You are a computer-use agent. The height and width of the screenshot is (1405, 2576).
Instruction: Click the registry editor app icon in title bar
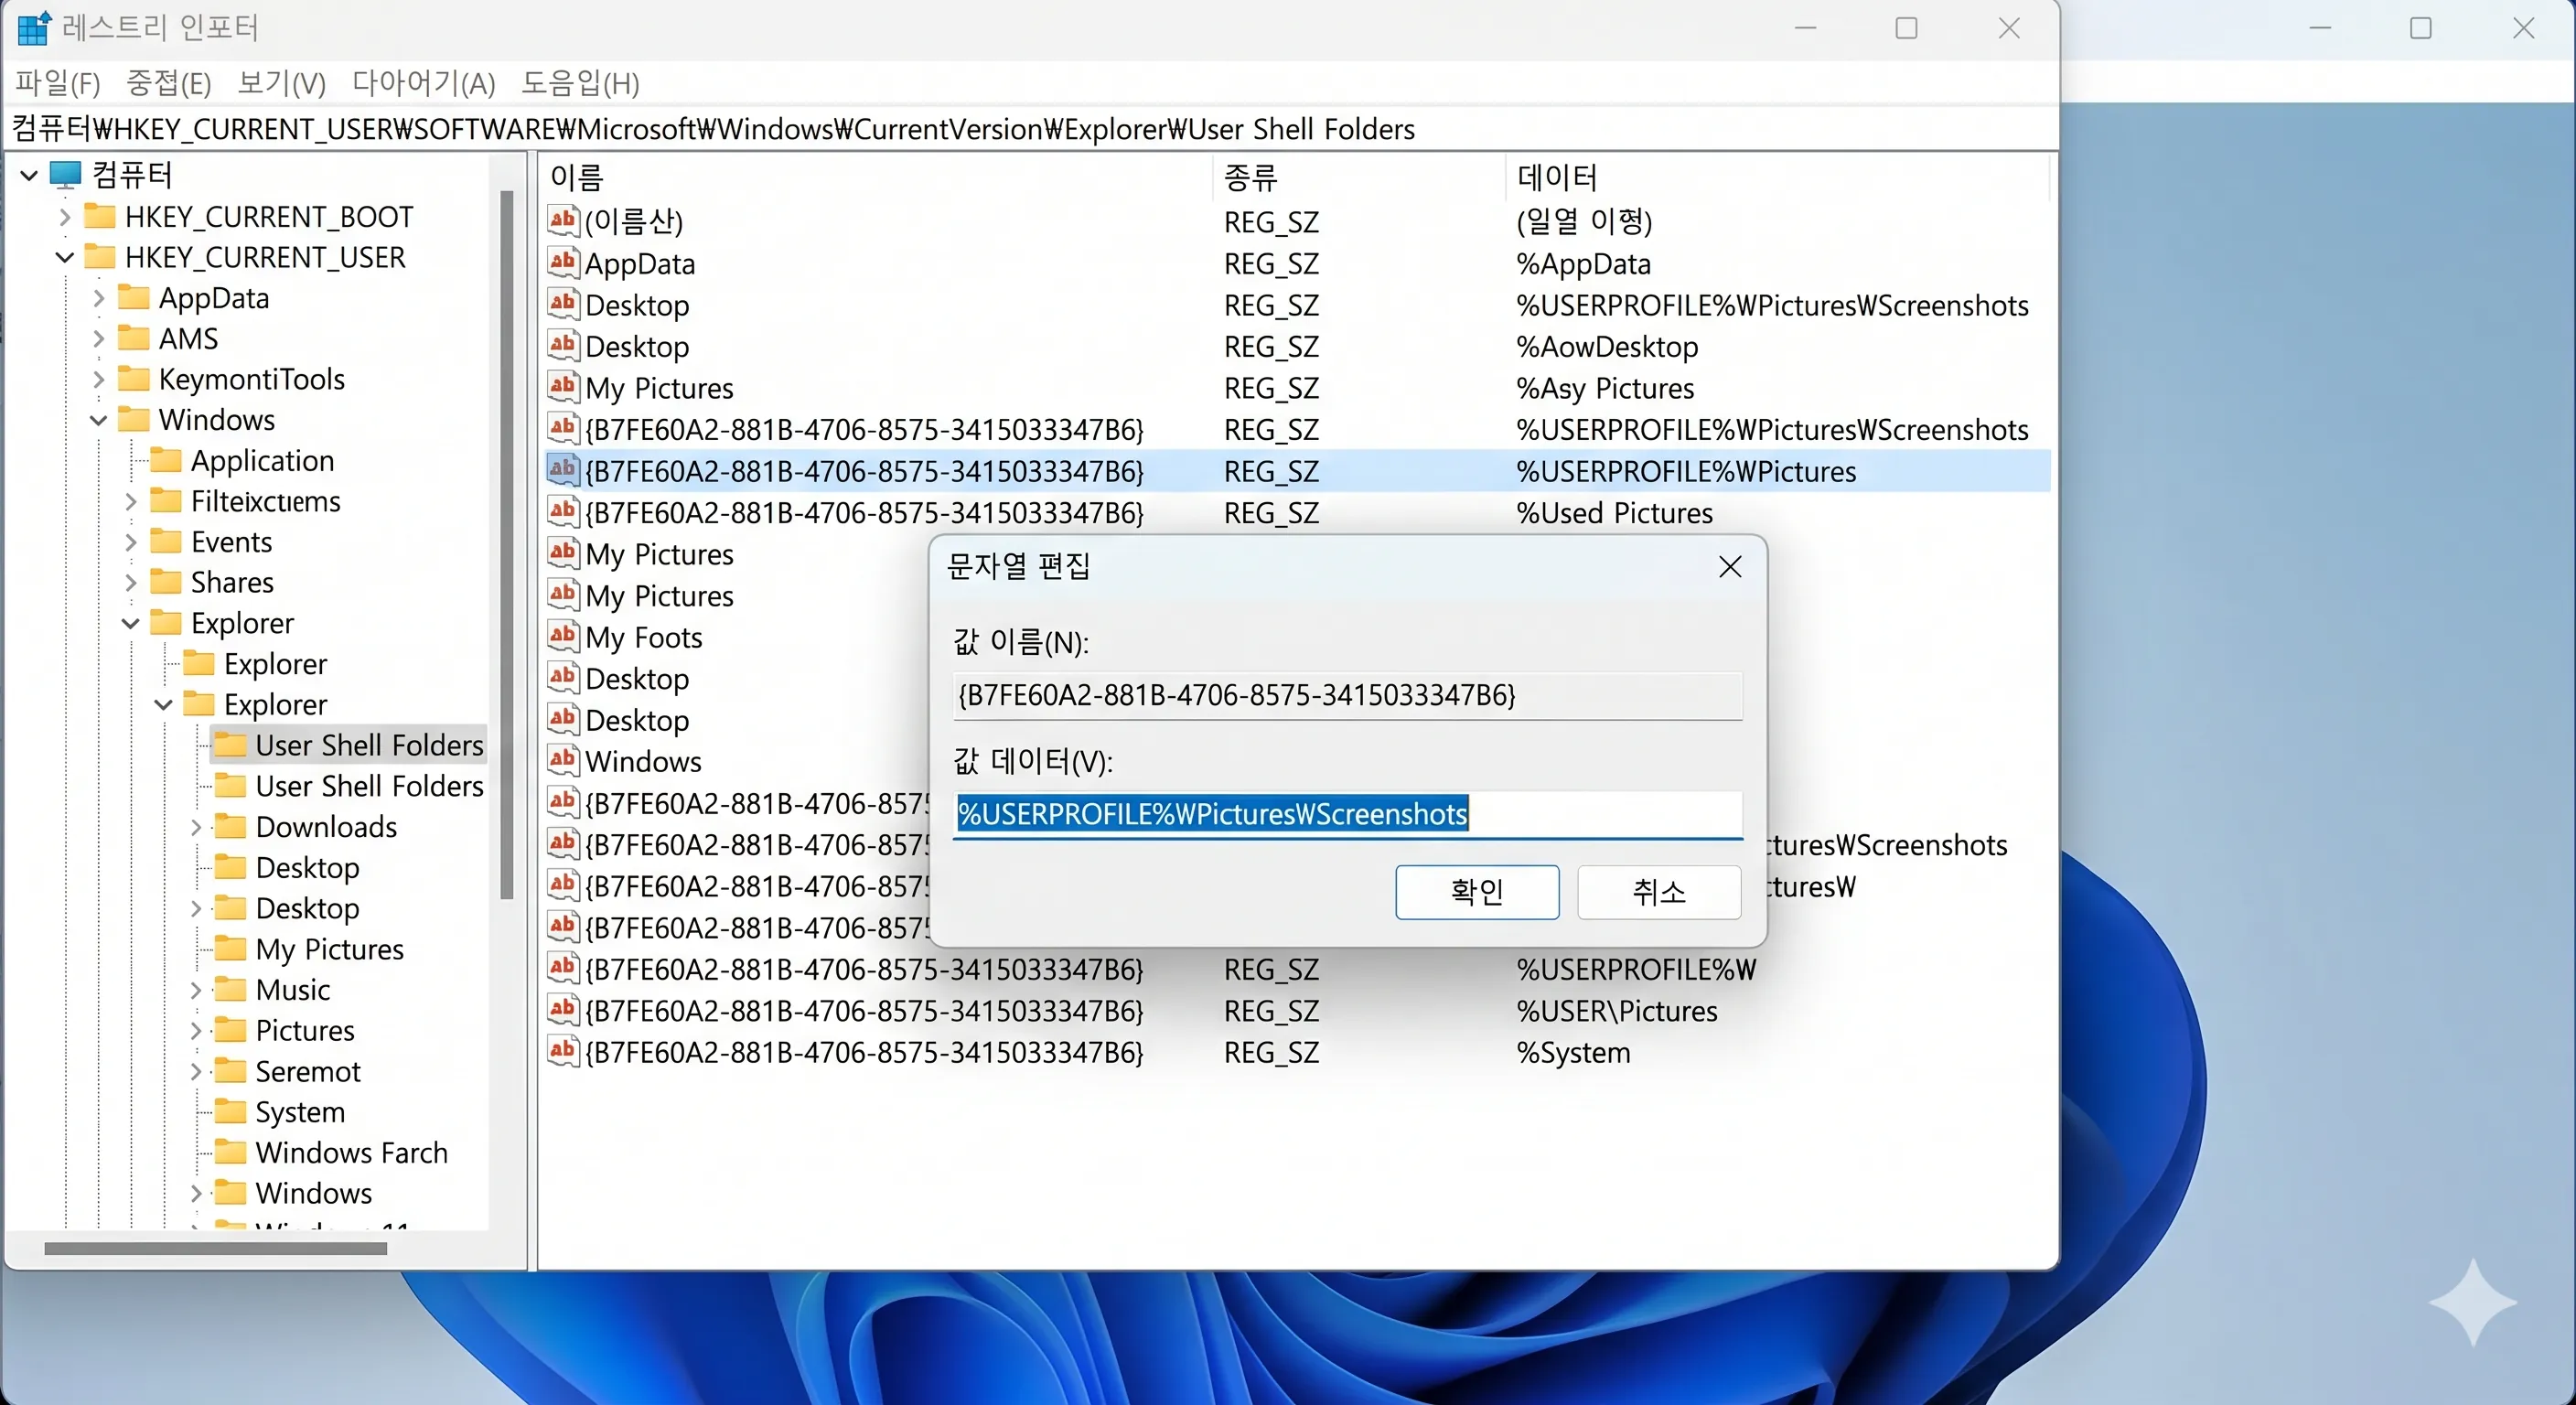(x=34, y=28)
